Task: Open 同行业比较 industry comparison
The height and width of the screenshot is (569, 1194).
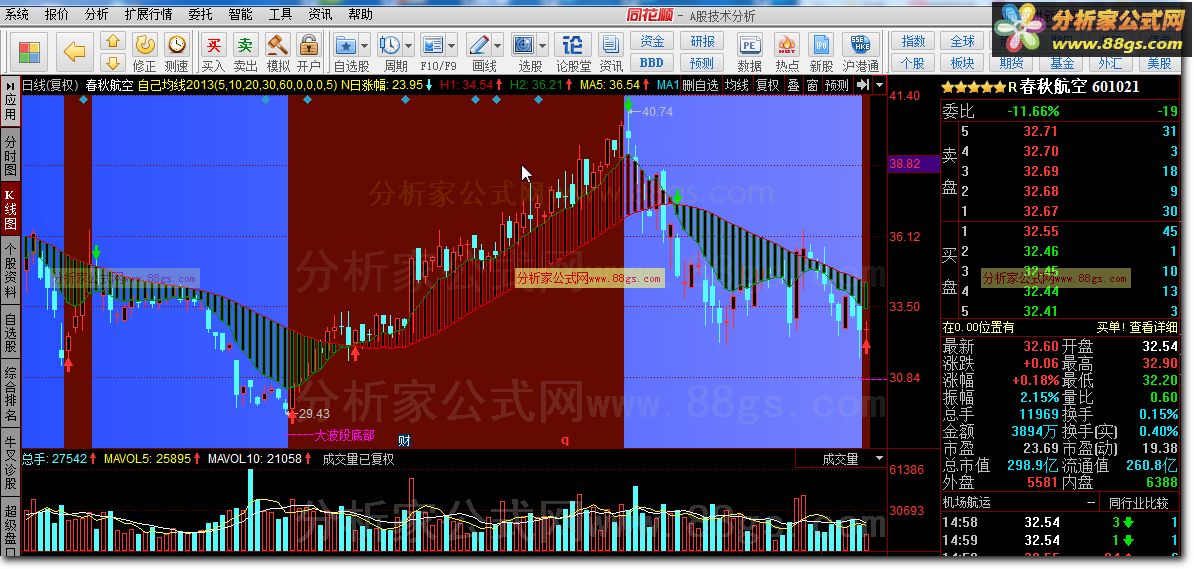Action: [x=1138, y=503]
